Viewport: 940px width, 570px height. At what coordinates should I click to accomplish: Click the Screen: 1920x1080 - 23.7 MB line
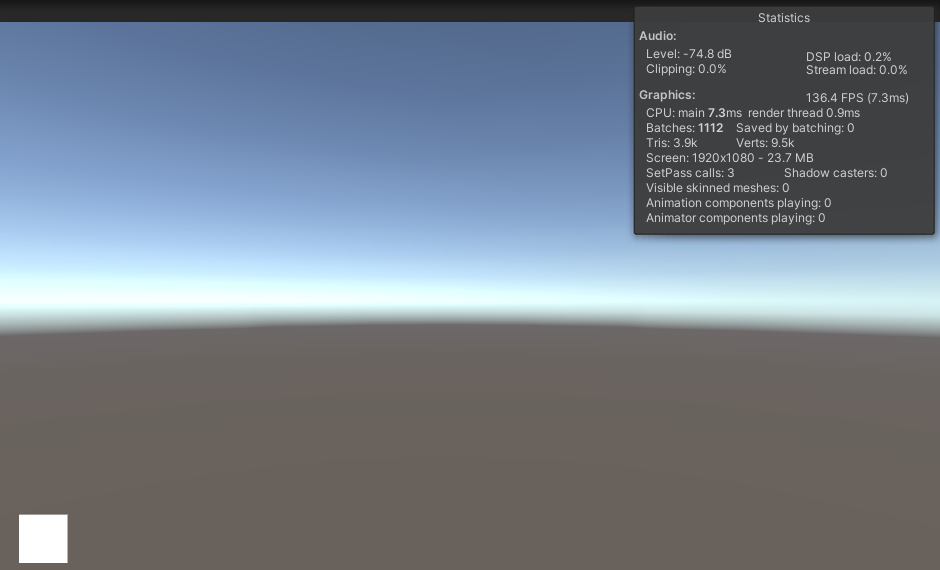pos(730,158)
